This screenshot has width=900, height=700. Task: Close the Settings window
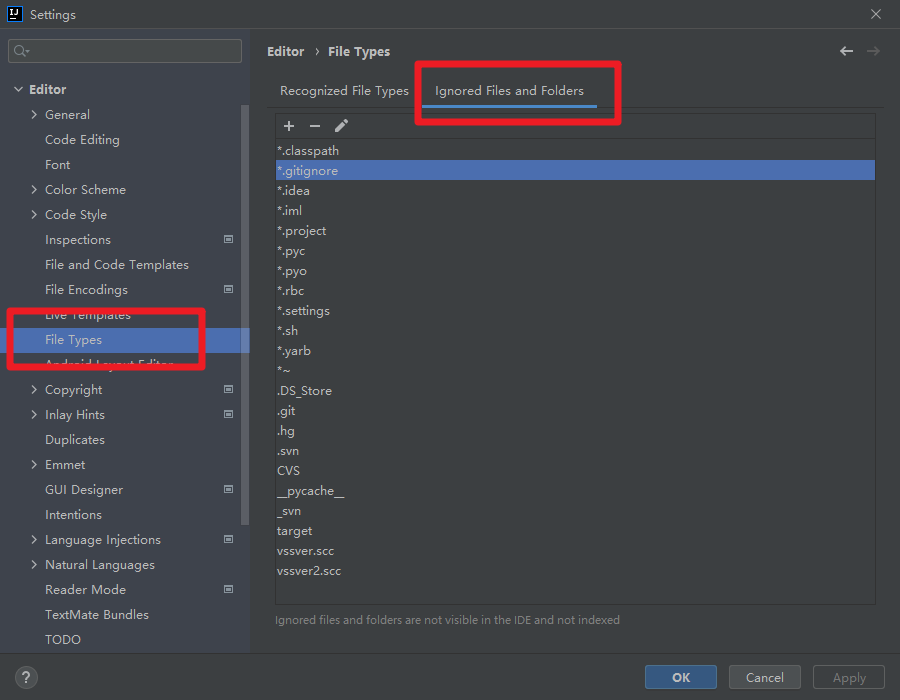875,14
